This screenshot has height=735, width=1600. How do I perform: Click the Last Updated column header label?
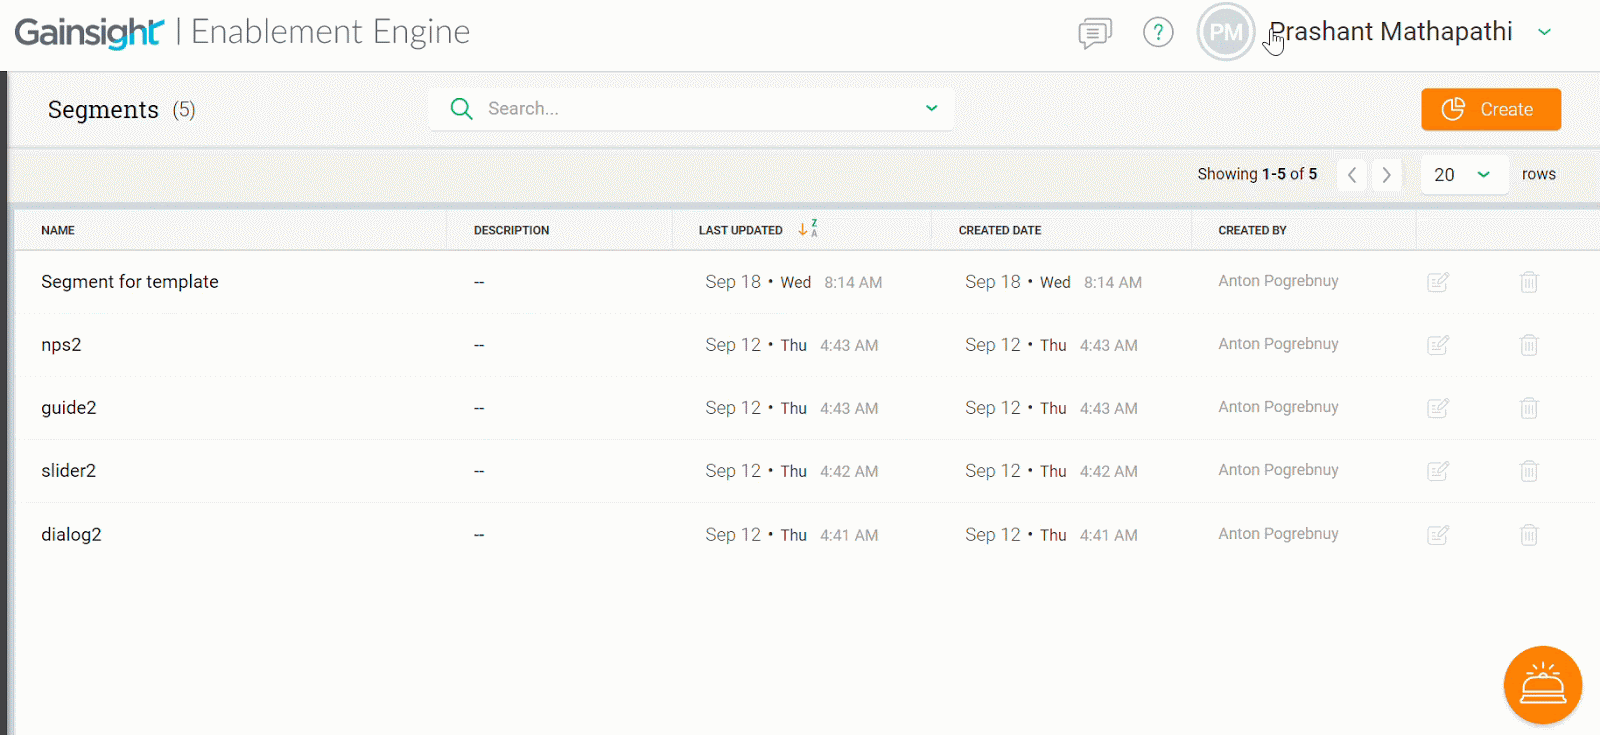coord(740,230)
